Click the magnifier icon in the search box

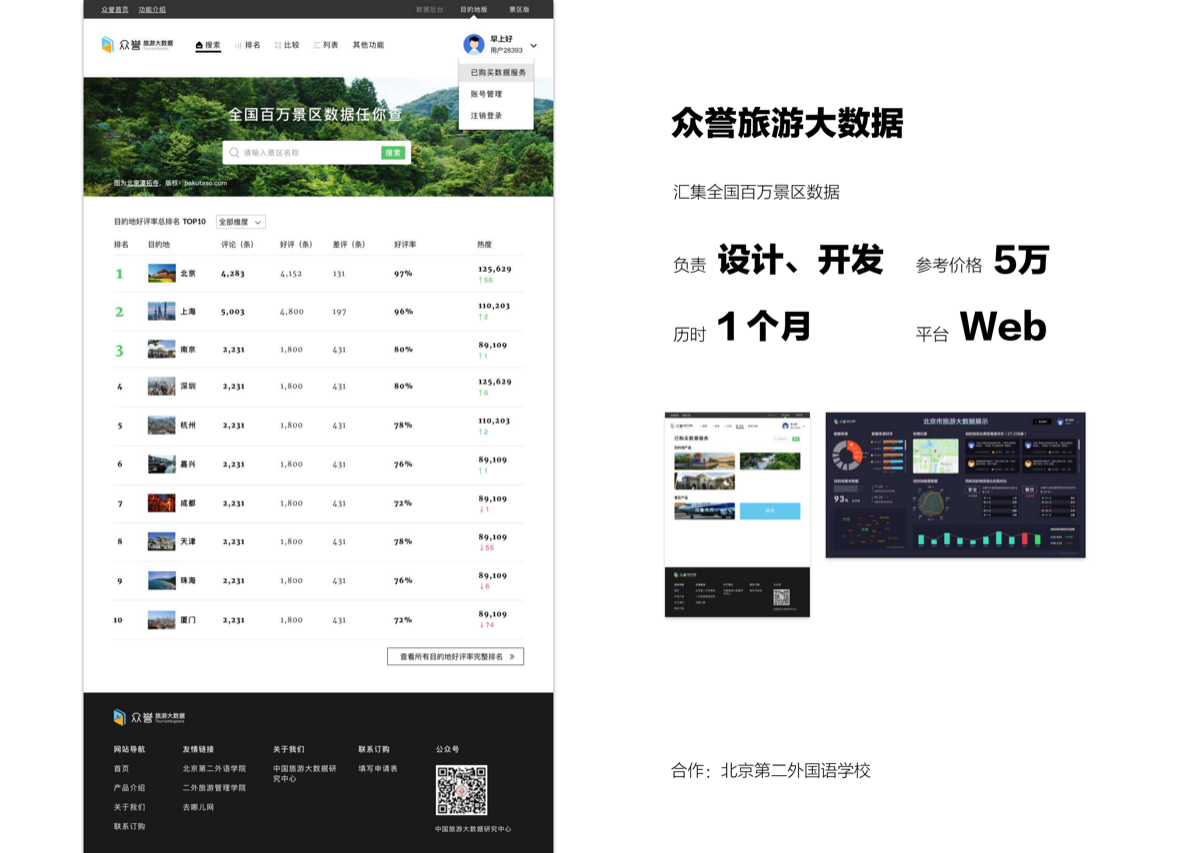[x=234, y=153]
